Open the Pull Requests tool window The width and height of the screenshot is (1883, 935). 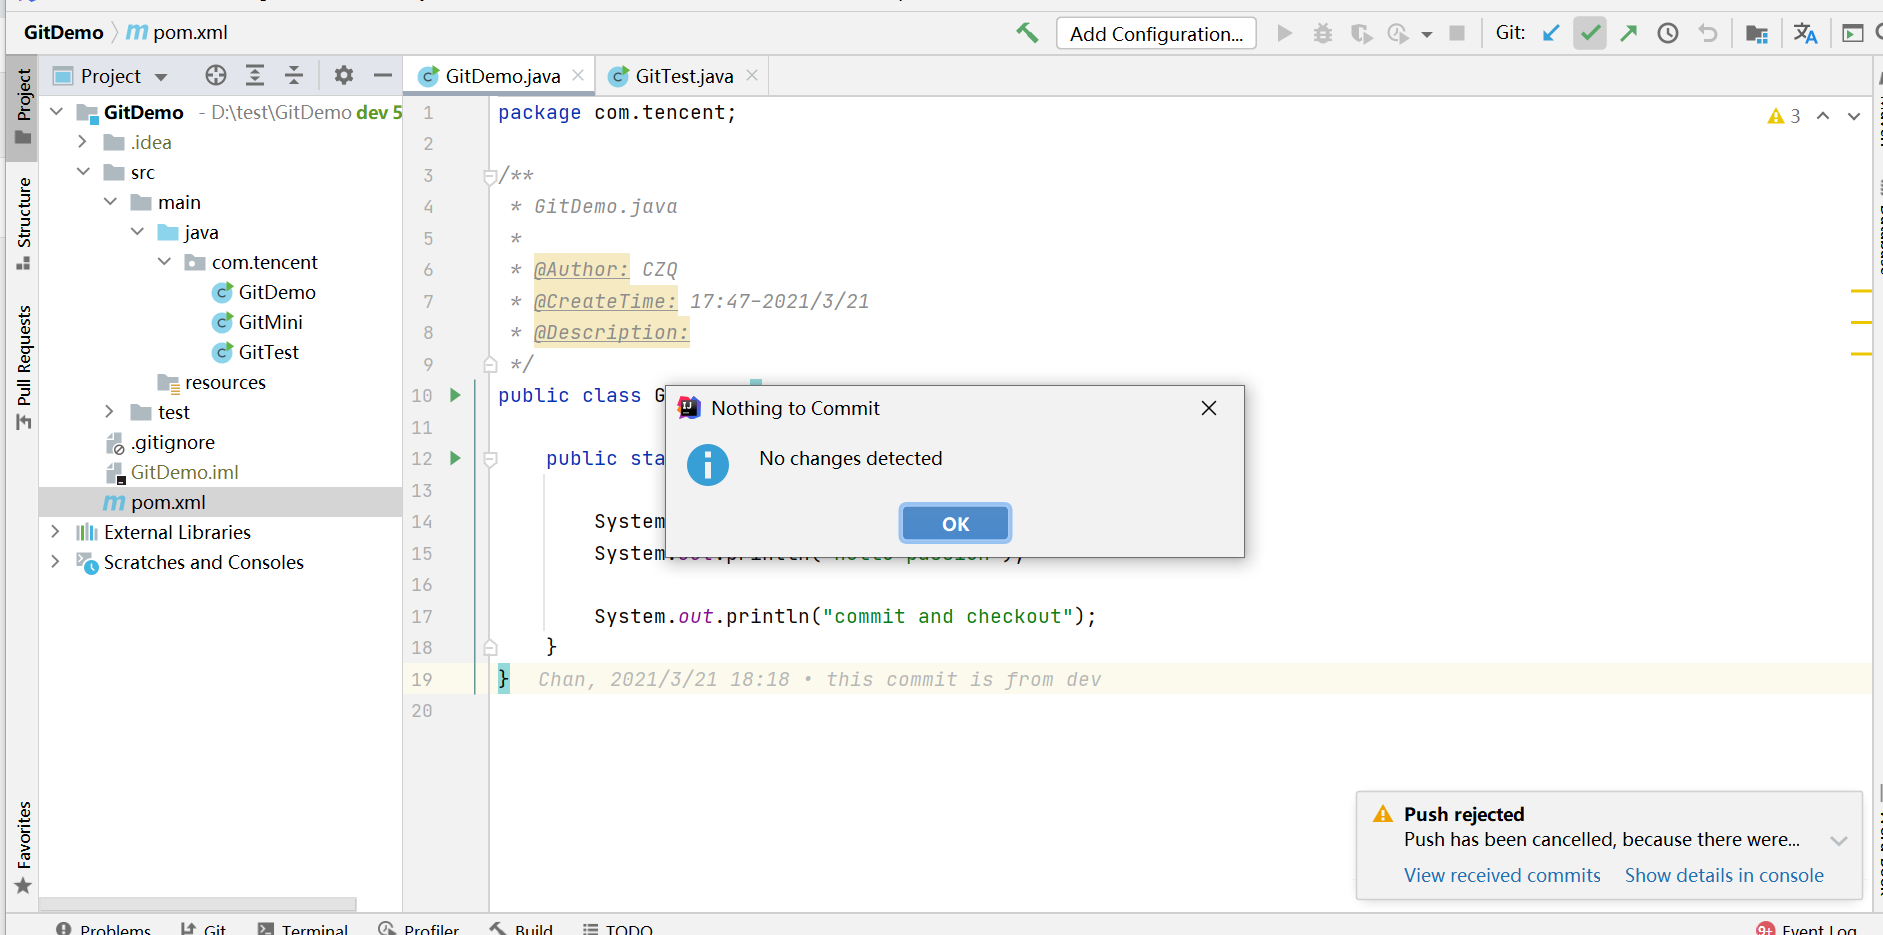coord(23,367)
